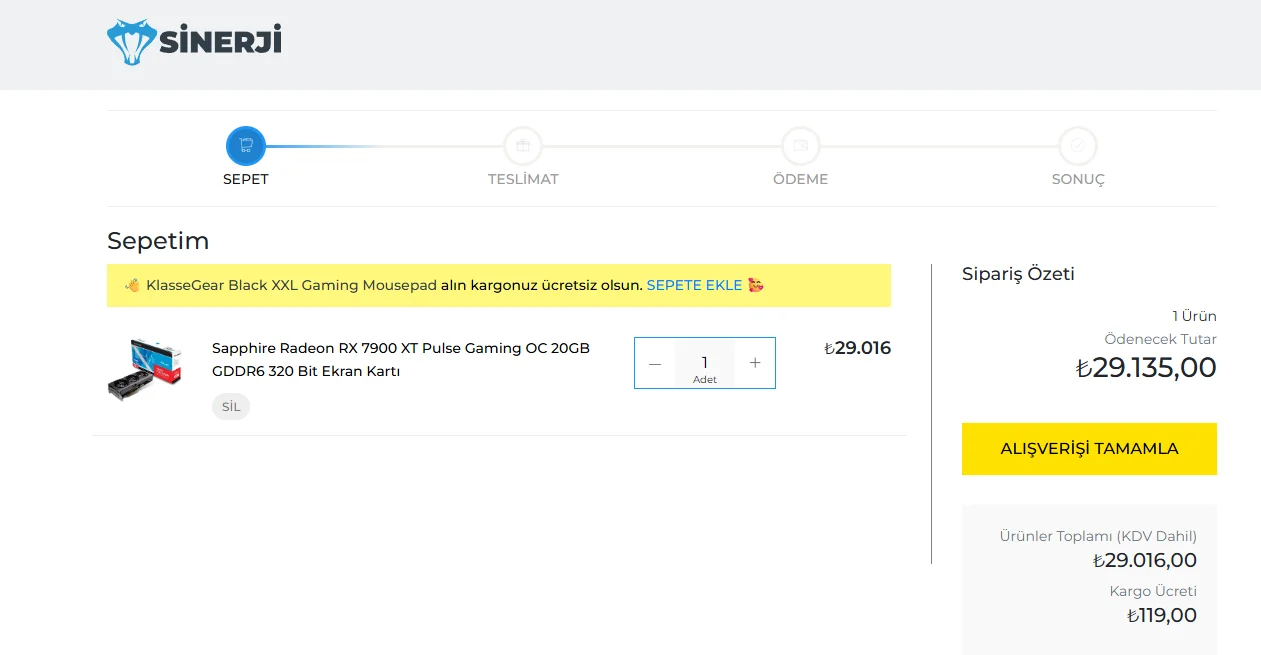Click the ÖDEME step label

pos(800,180)
